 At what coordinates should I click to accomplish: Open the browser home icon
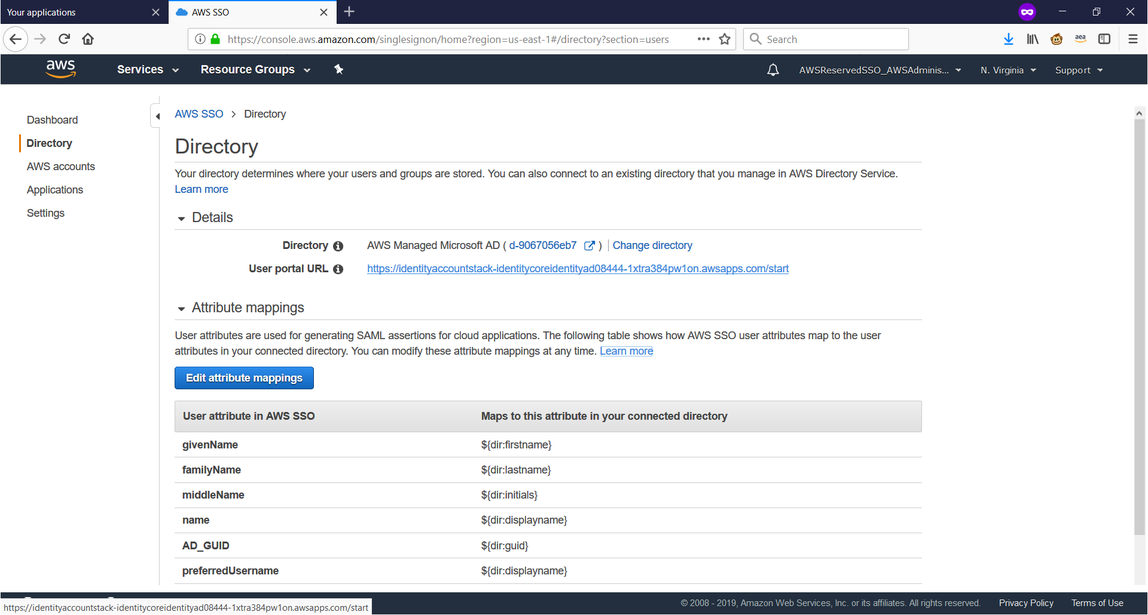tap(88, 39)
